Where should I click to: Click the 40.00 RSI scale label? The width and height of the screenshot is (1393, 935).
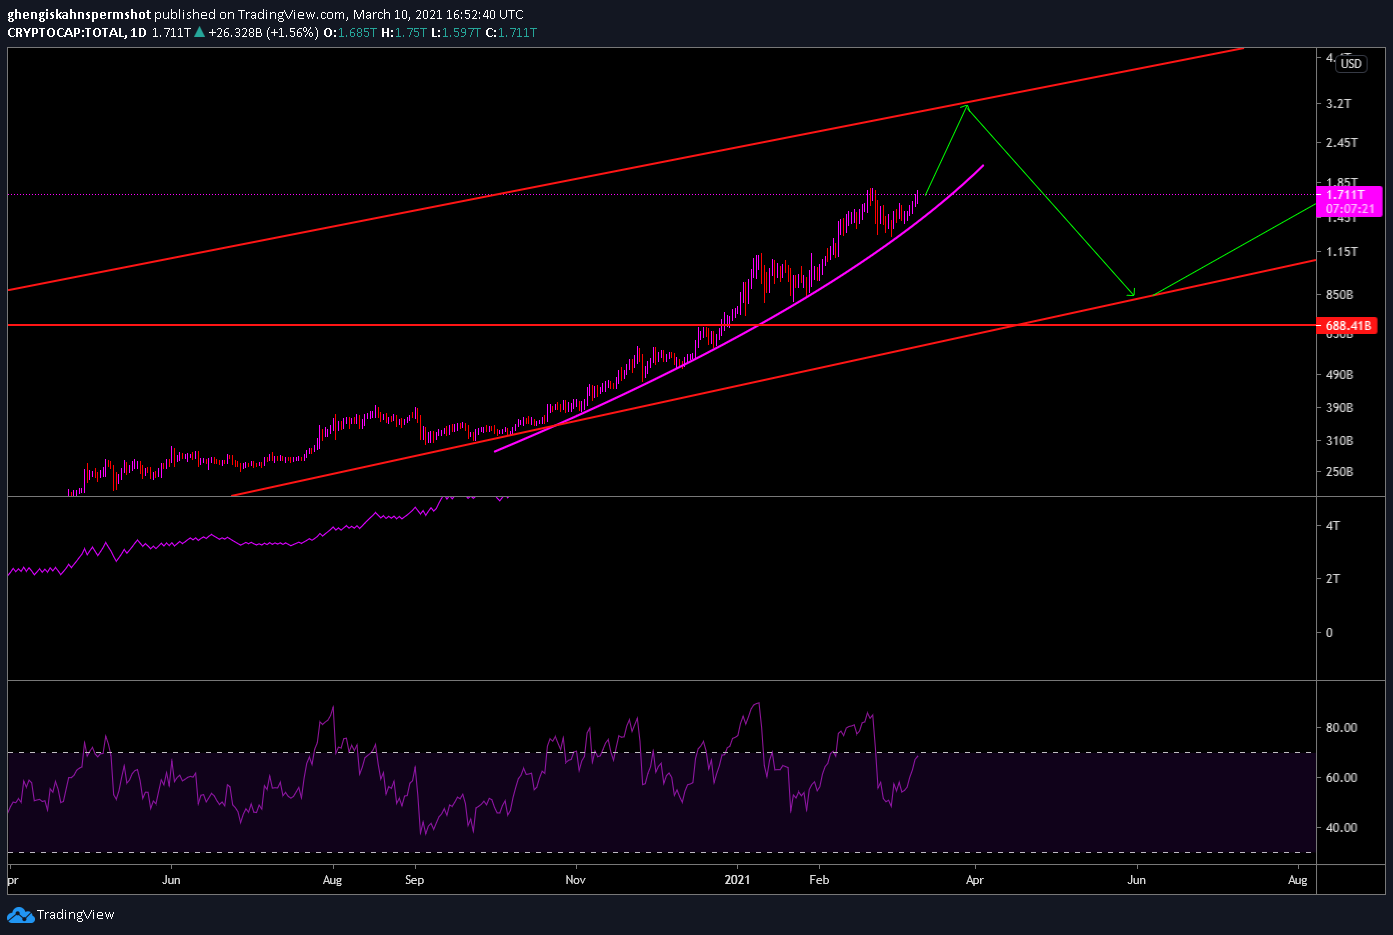click(x=1341, y=828)
